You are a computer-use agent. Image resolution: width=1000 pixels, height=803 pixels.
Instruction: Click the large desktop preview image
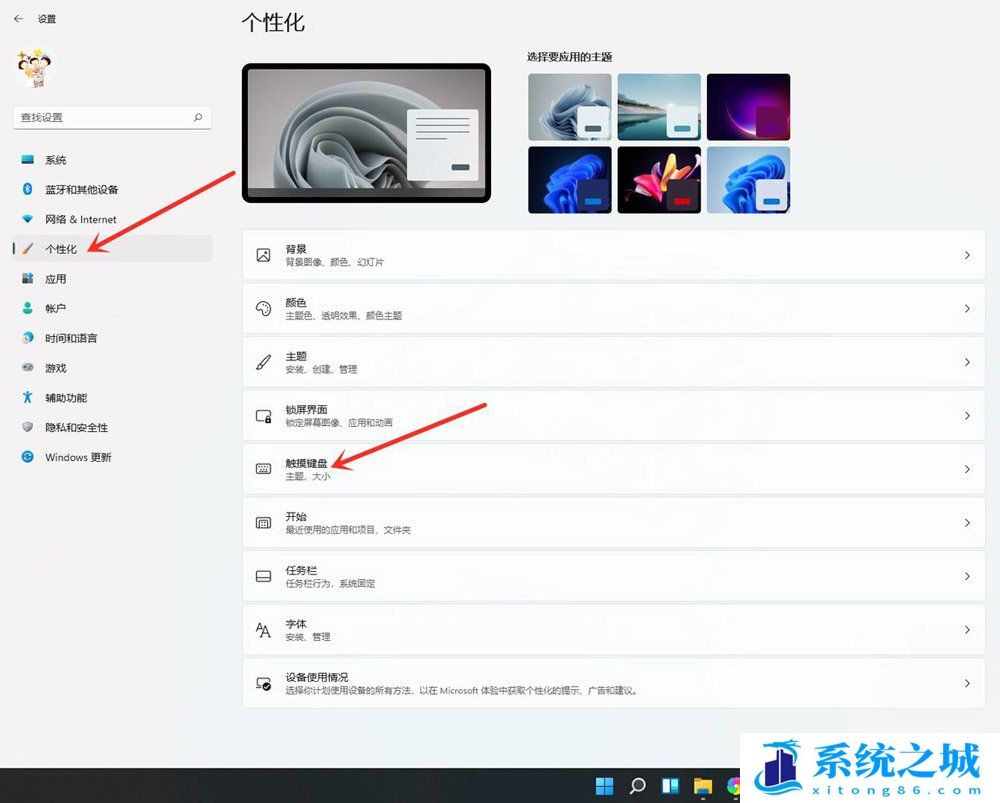(x=366, y=133)
